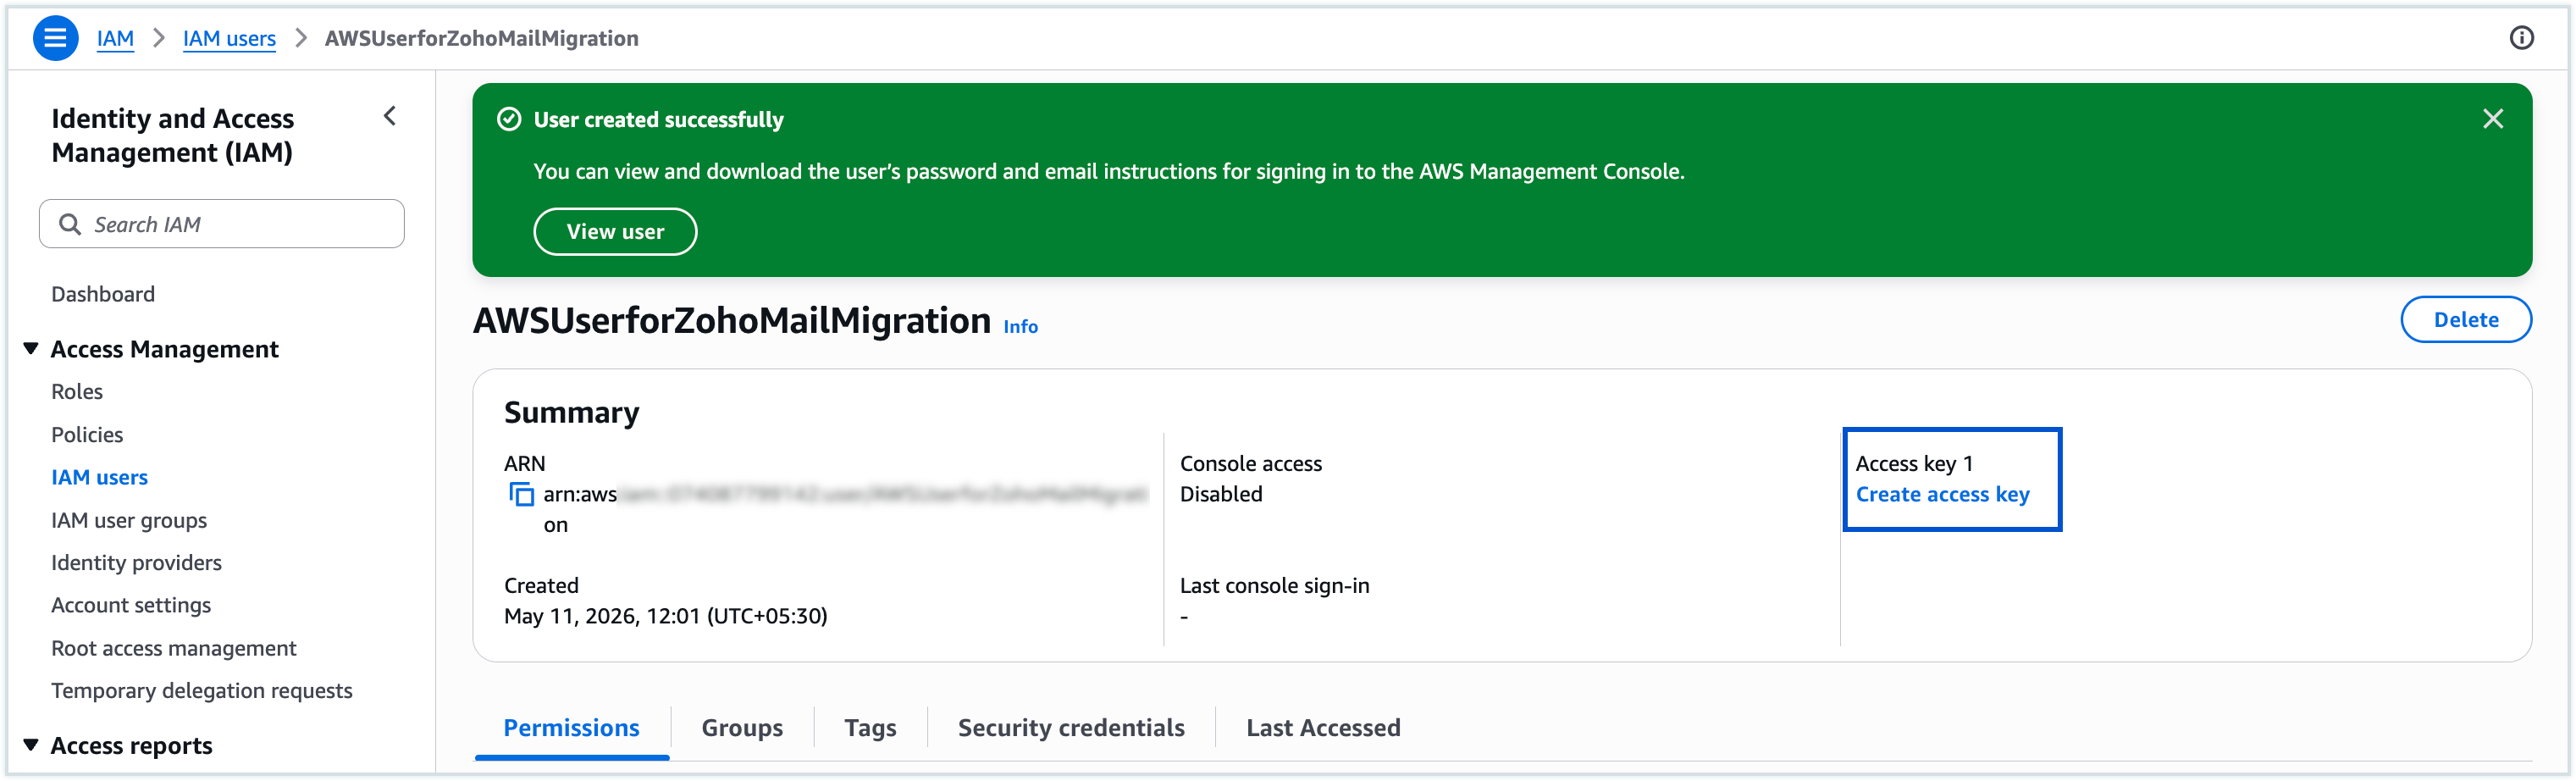Image resolution: width=2576 pixels, height=781 pixels.
Task: Click the search magnifier icon in Search IAM
Action: (x=70, y=224)
